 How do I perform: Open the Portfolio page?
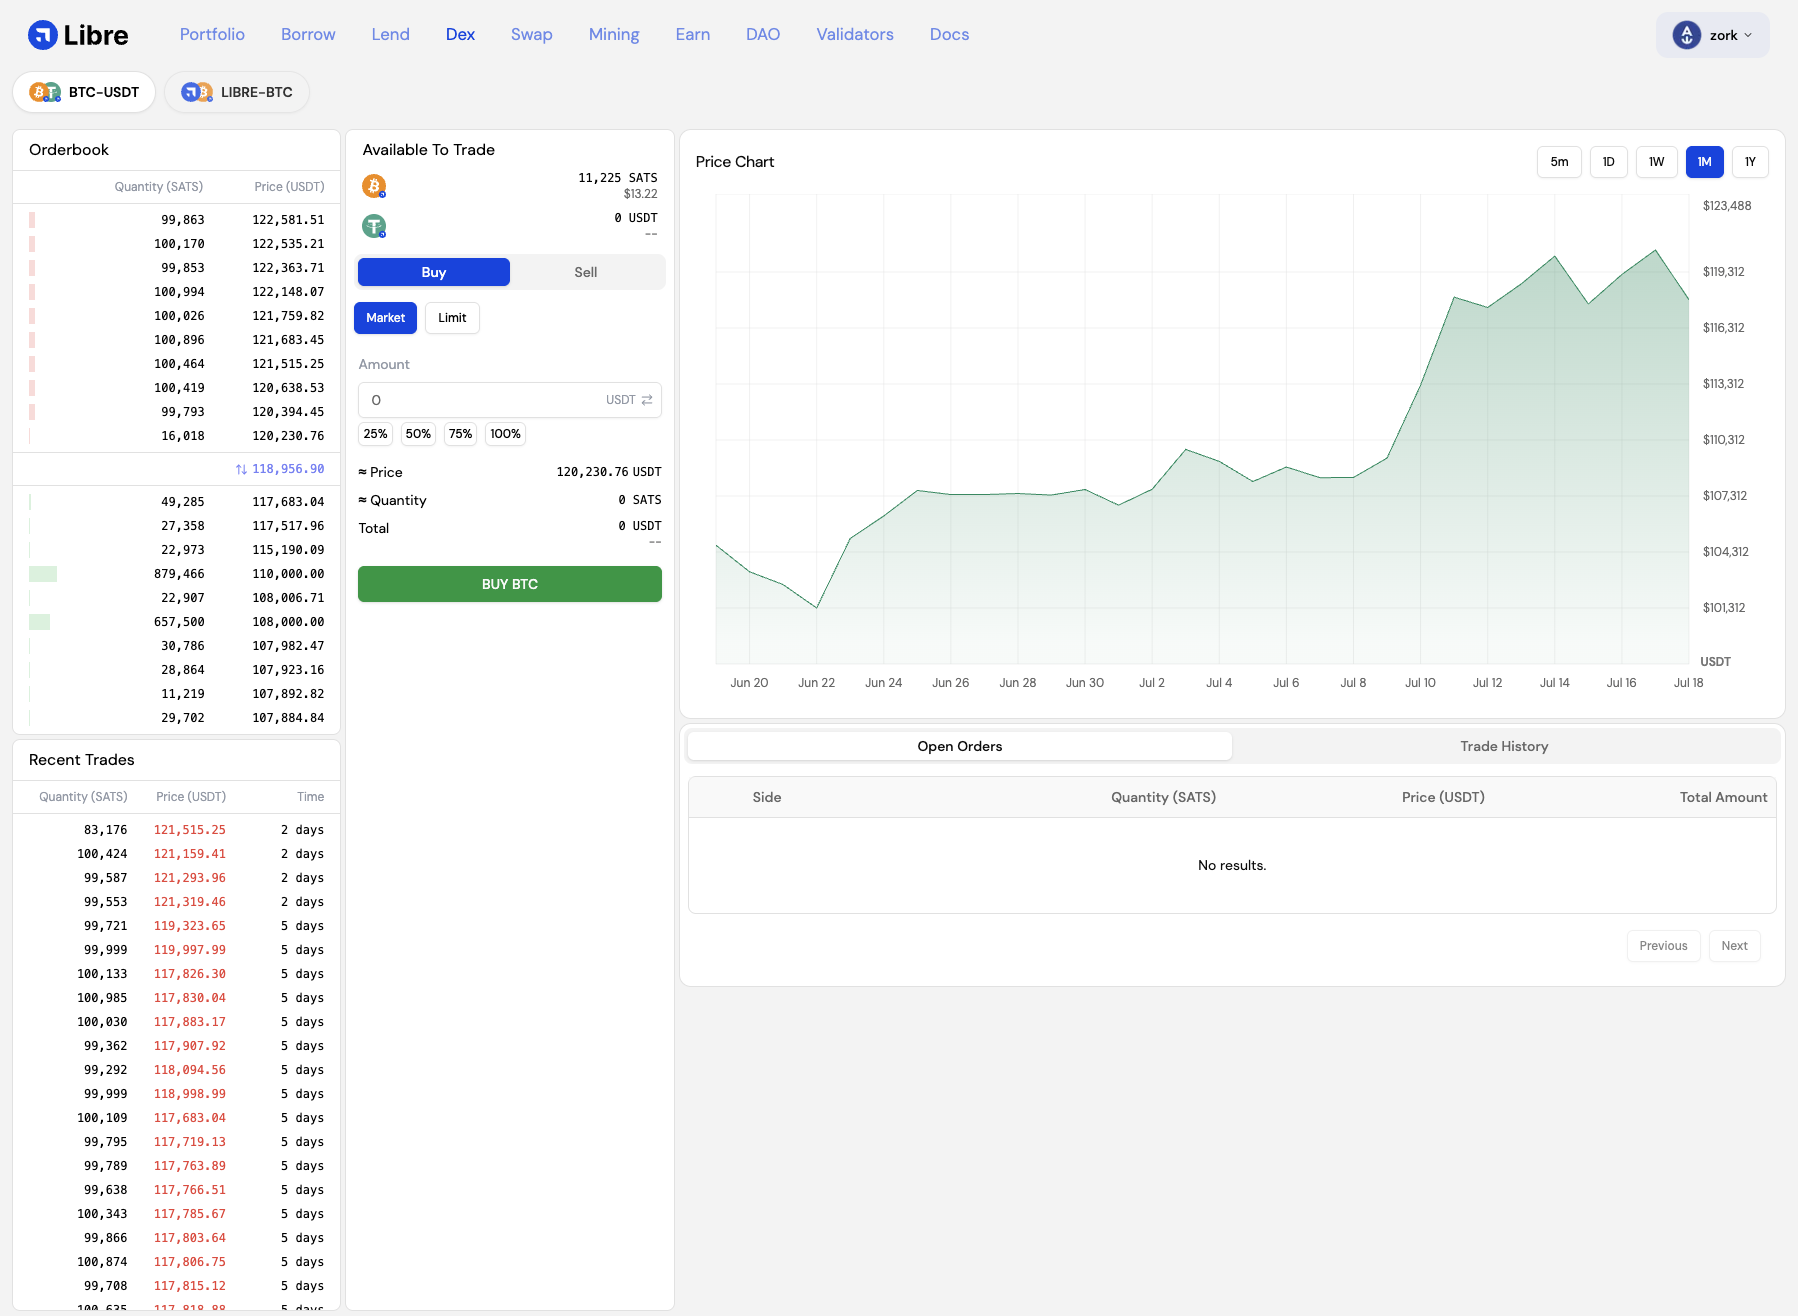212,34
